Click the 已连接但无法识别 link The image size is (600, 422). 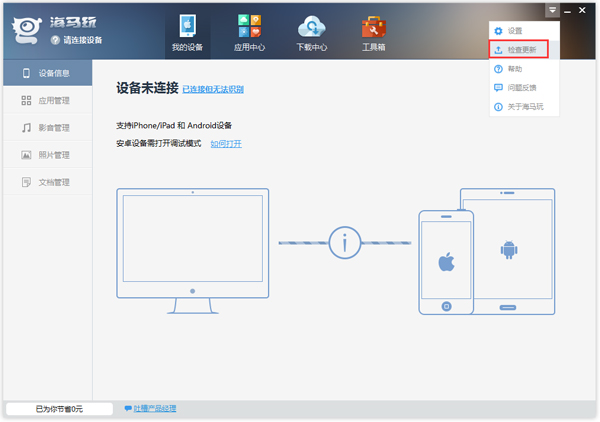pyautogui.click(x=213, y=89)
